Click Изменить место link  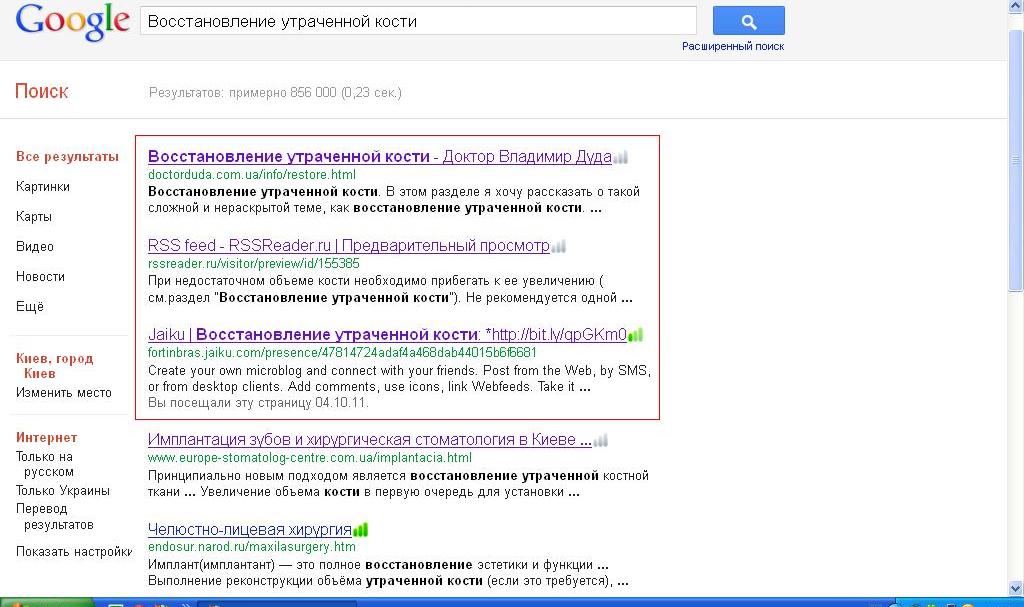(x=63, y=393)
